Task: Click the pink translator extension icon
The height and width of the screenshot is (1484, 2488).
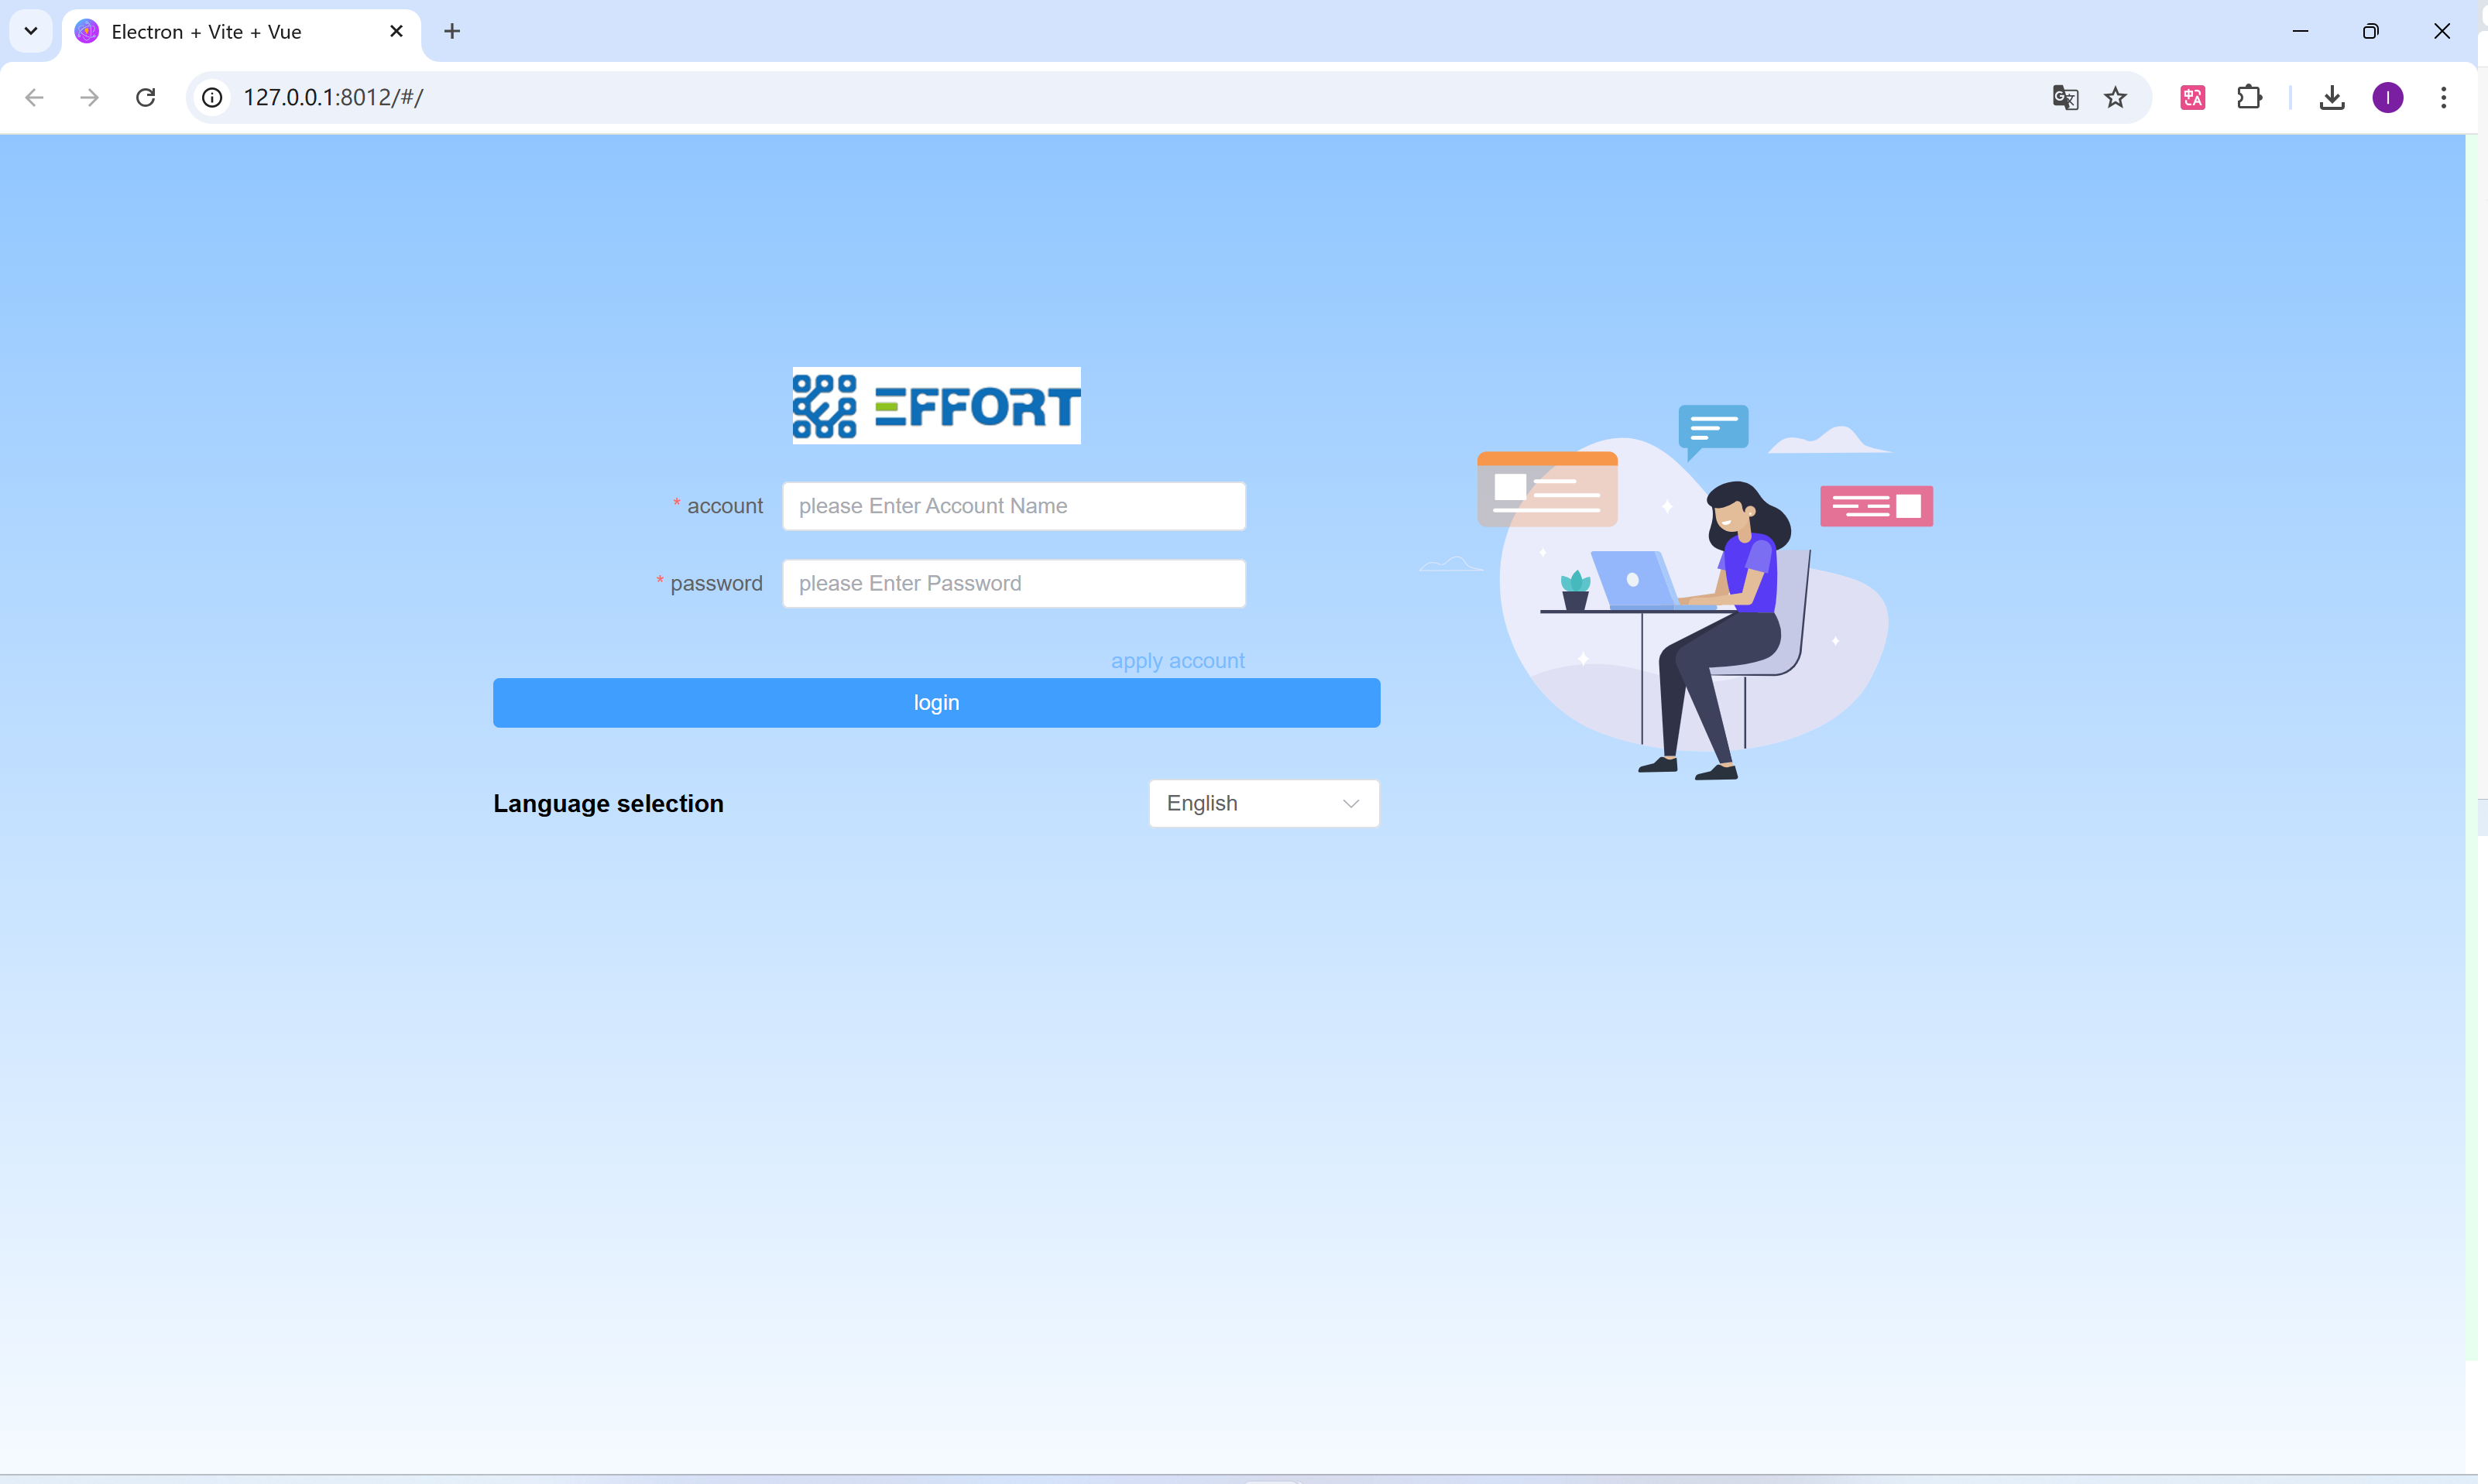Action: coord(2193,97)
